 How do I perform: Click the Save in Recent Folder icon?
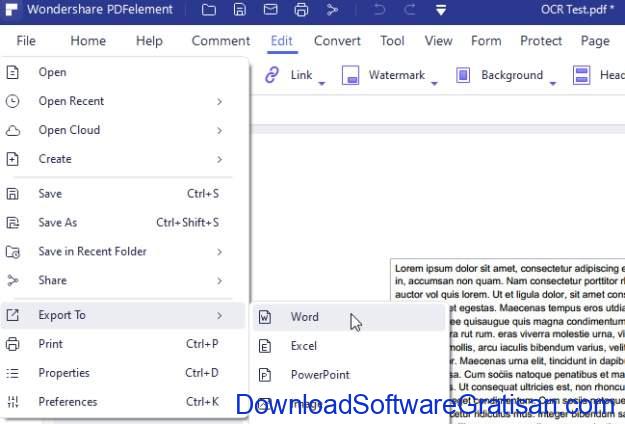coord(13,252)
